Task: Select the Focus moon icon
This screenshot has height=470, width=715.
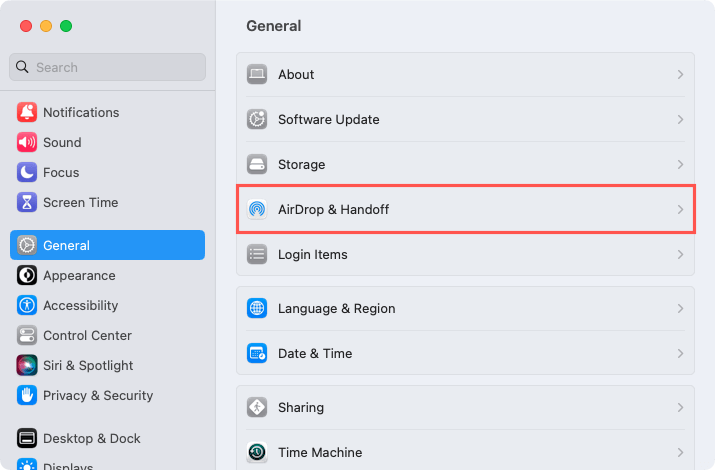Action: [27, 172]
